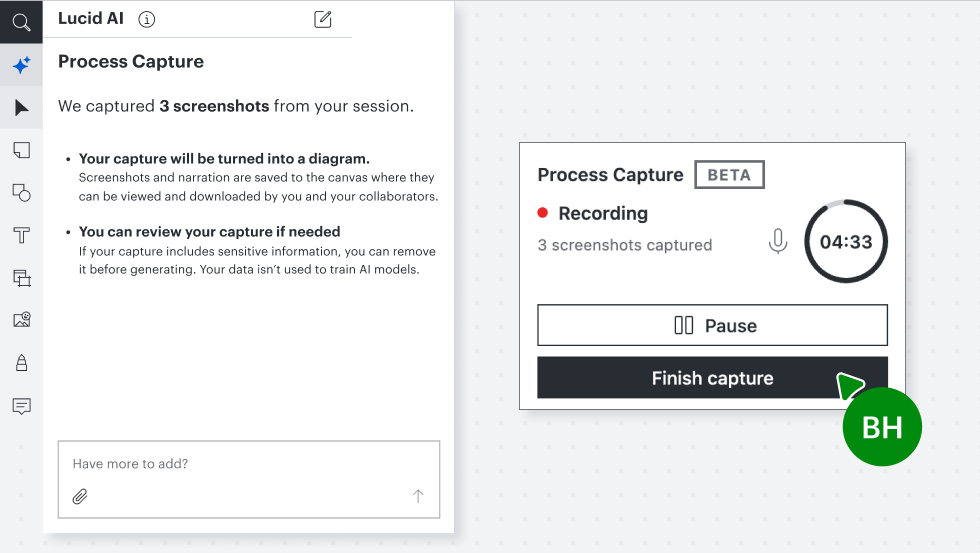The height and width of the screenshot is (553, 980).
Task: Select the stamp marker tool icon
Action: pos(21,363)
